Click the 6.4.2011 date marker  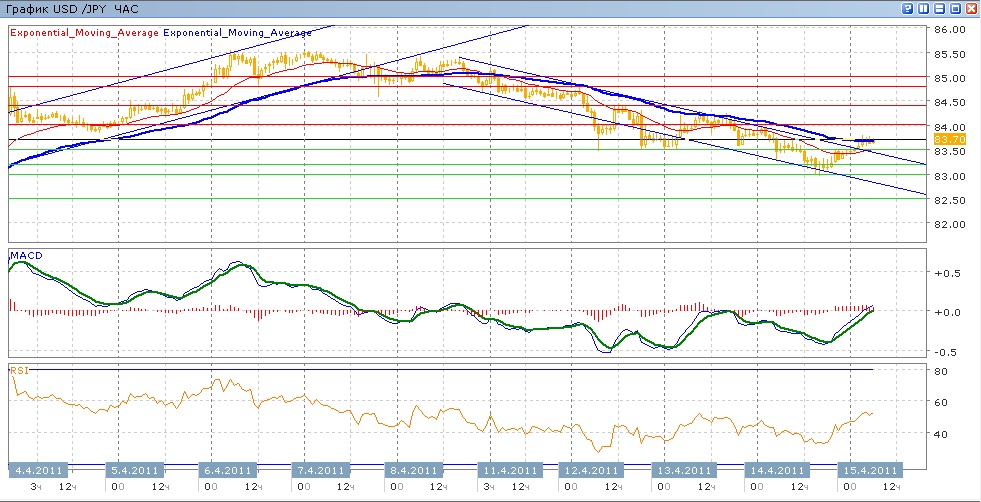point(227,469)
